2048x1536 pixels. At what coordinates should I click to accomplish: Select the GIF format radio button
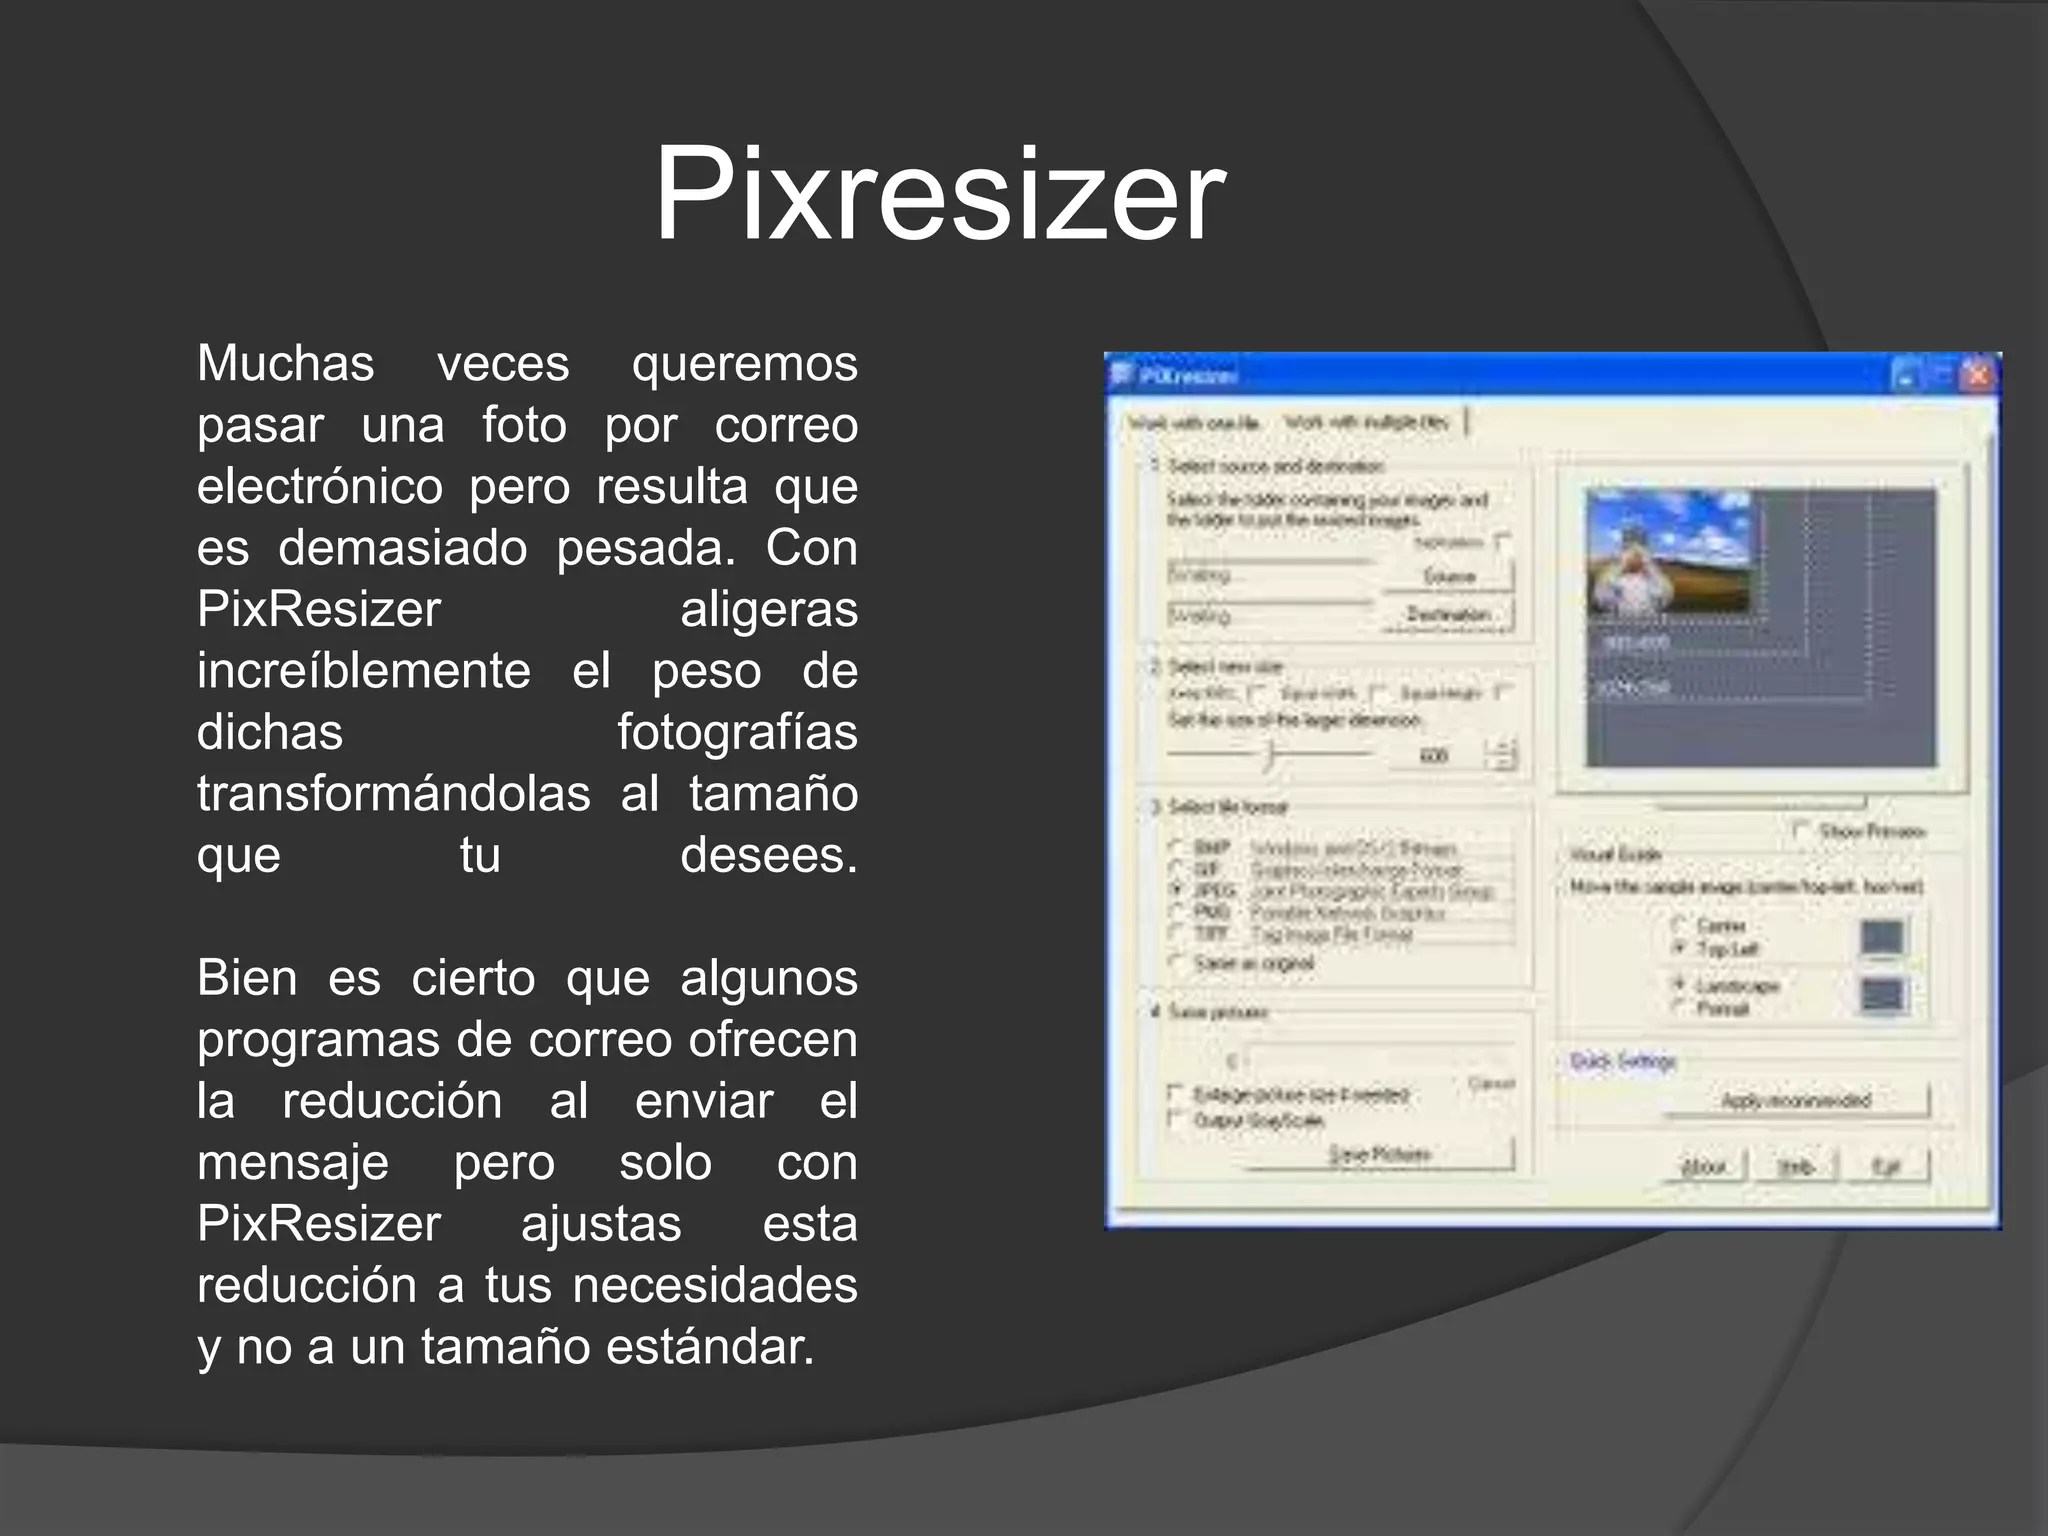click(1178, 870)
